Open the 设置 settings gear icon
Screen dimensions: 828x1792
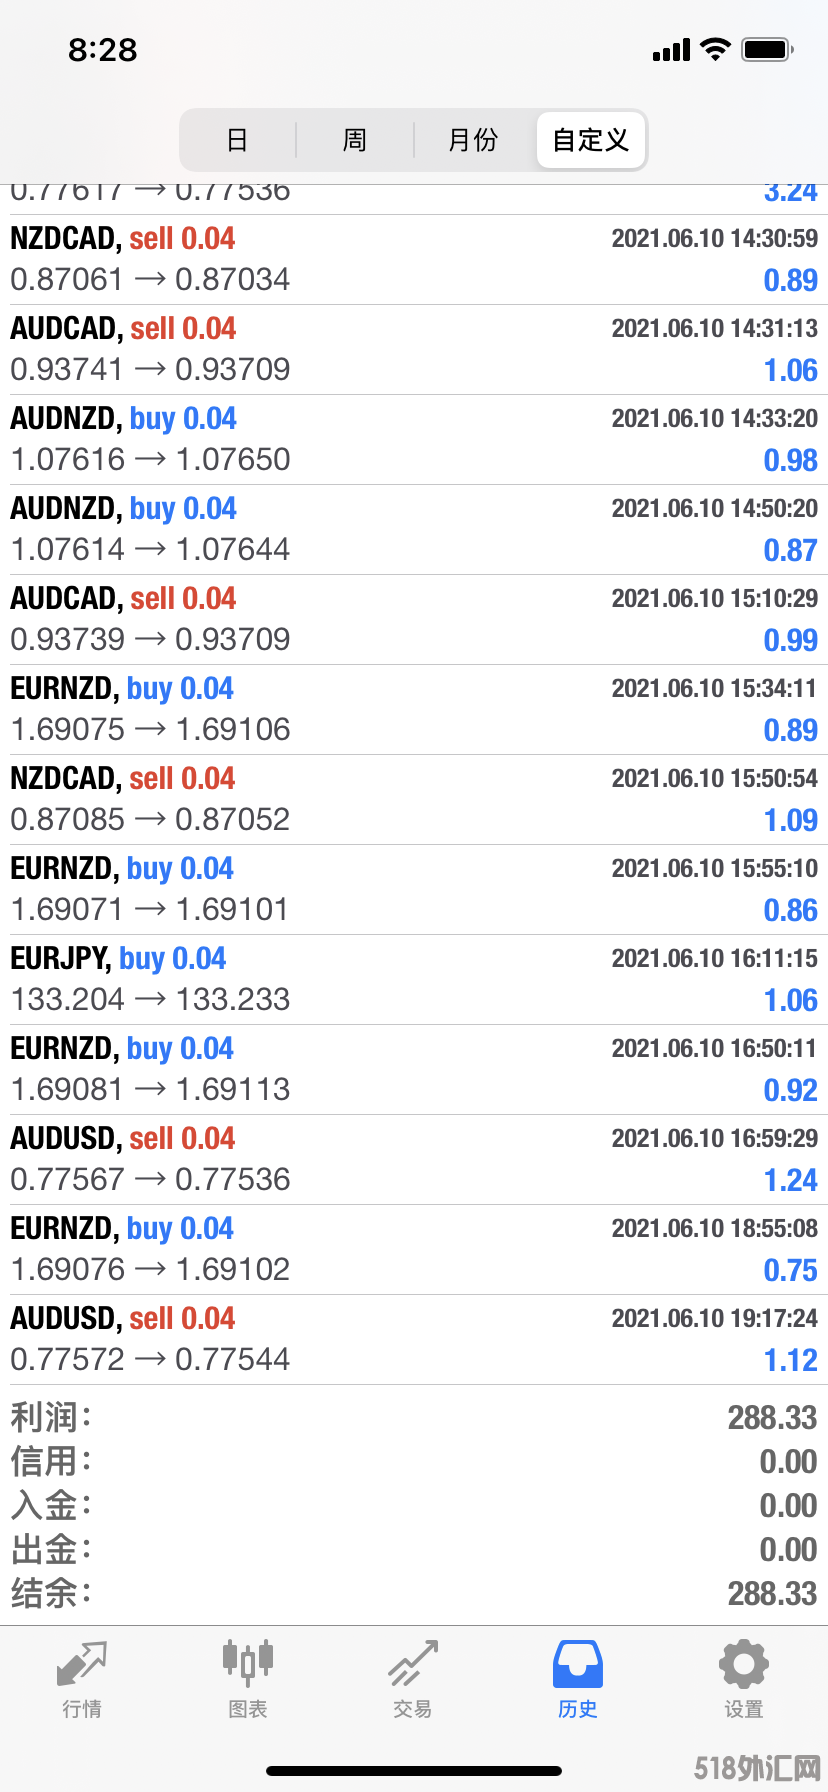[x=744, y=1664]
